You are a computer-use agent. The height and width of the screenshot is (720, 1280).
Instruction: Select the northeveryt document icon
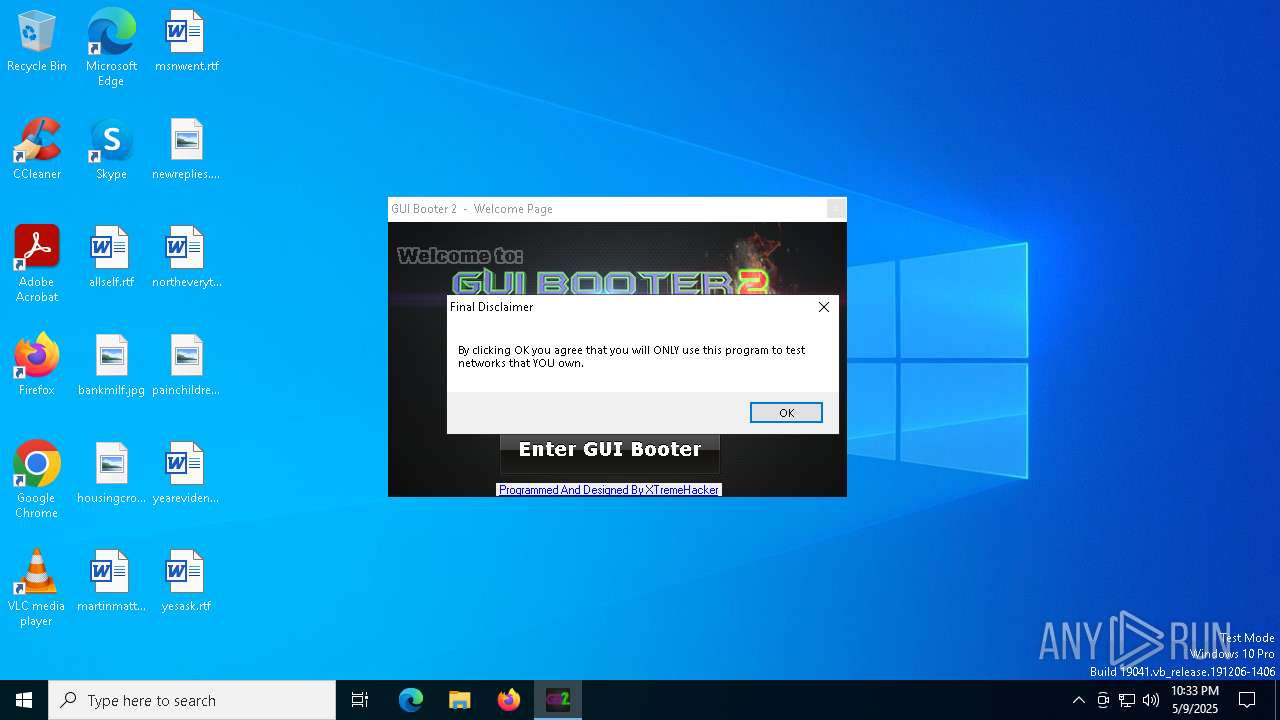(x=186, y=258)
